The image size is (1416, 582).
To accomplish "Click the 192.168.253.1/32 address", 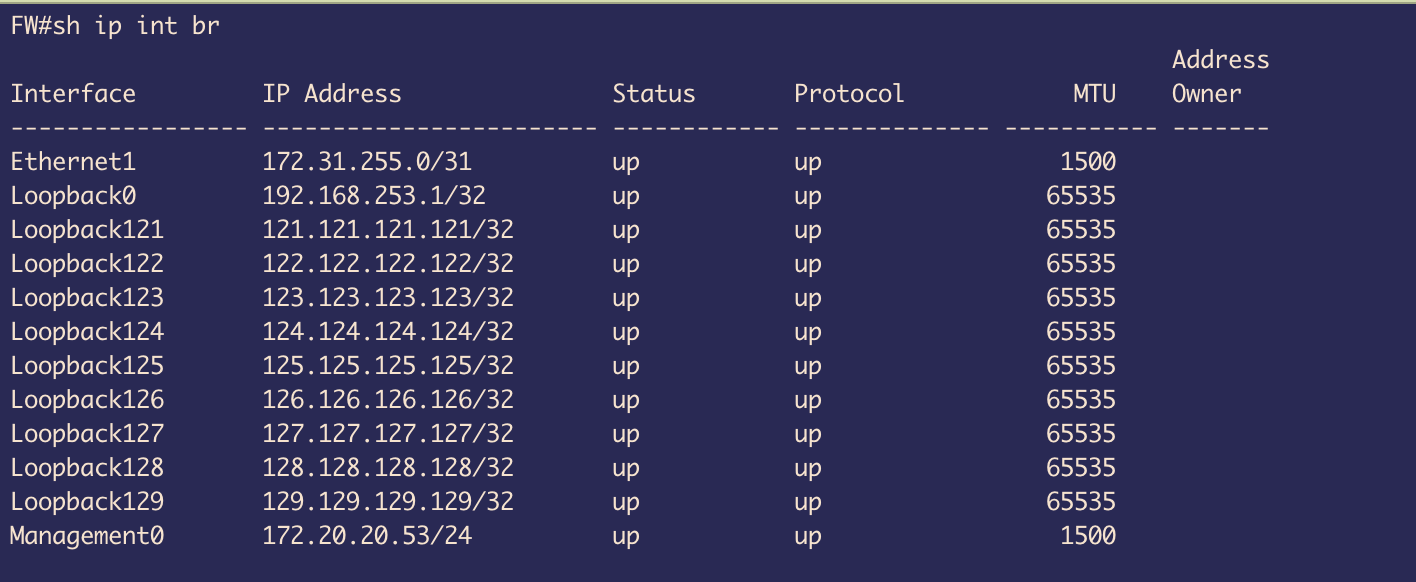I will tap(374, 196).
